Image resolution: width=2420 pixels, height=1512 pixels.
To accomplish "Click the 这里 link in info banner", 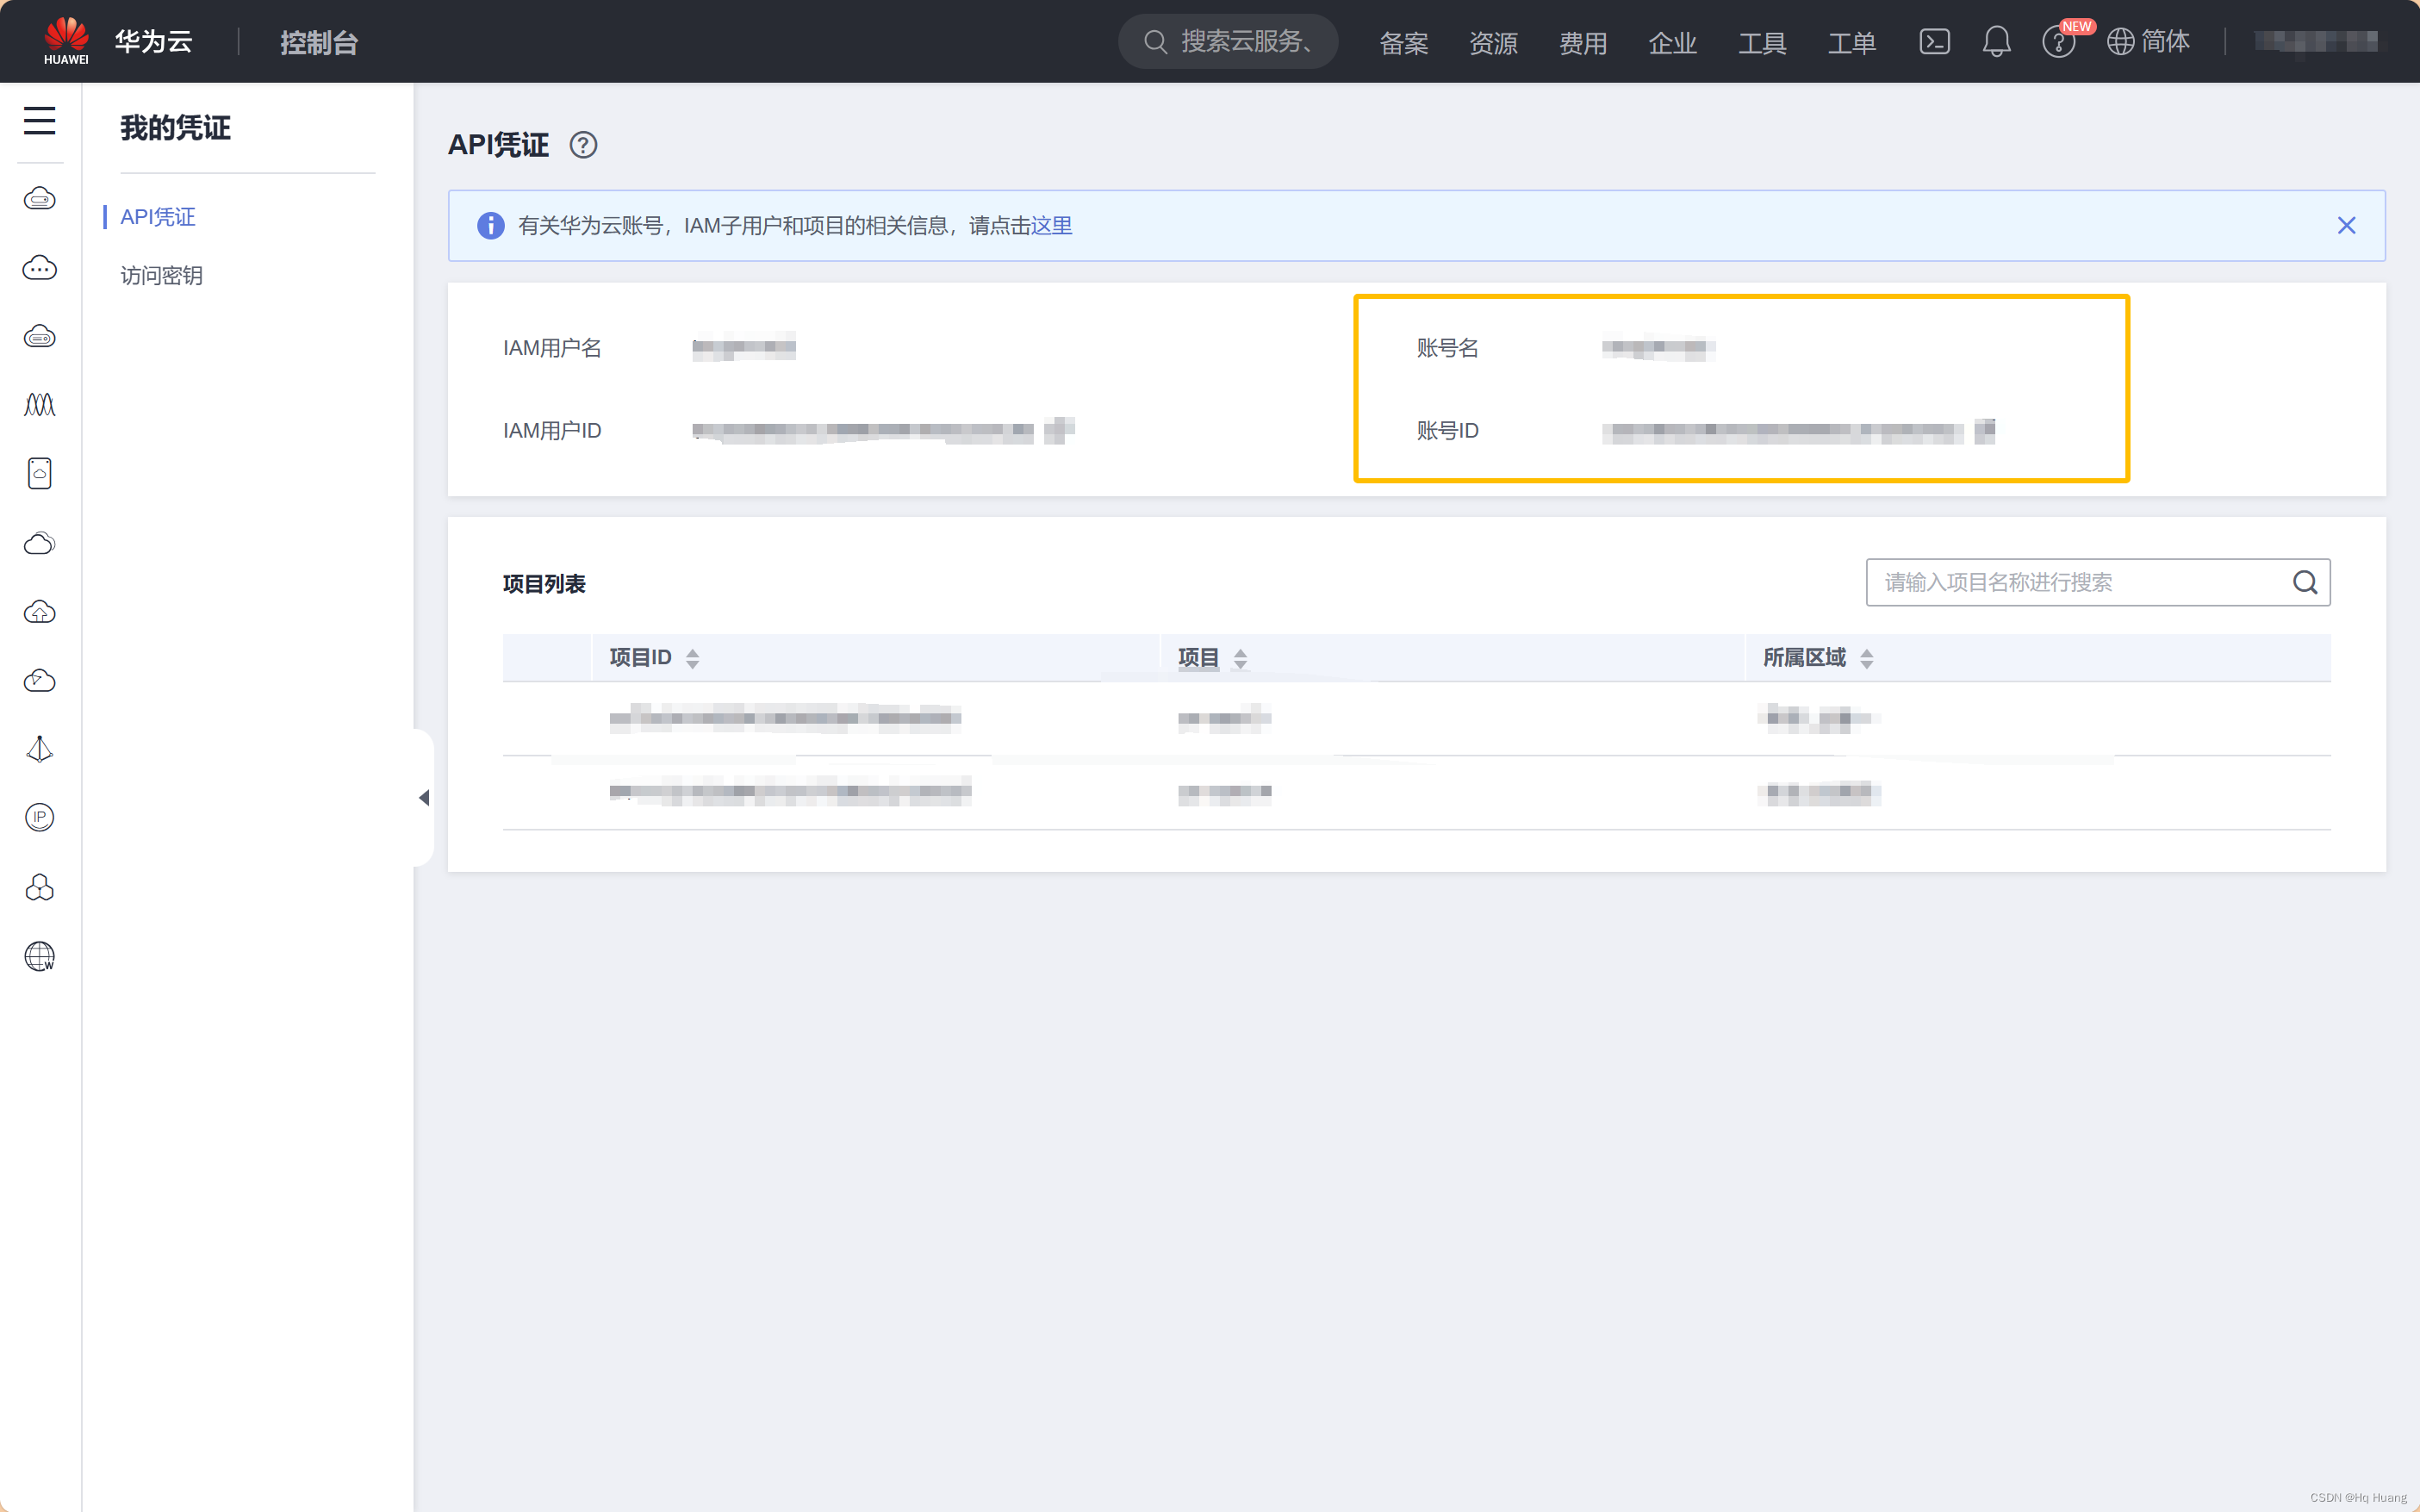I will (1051, 226).
